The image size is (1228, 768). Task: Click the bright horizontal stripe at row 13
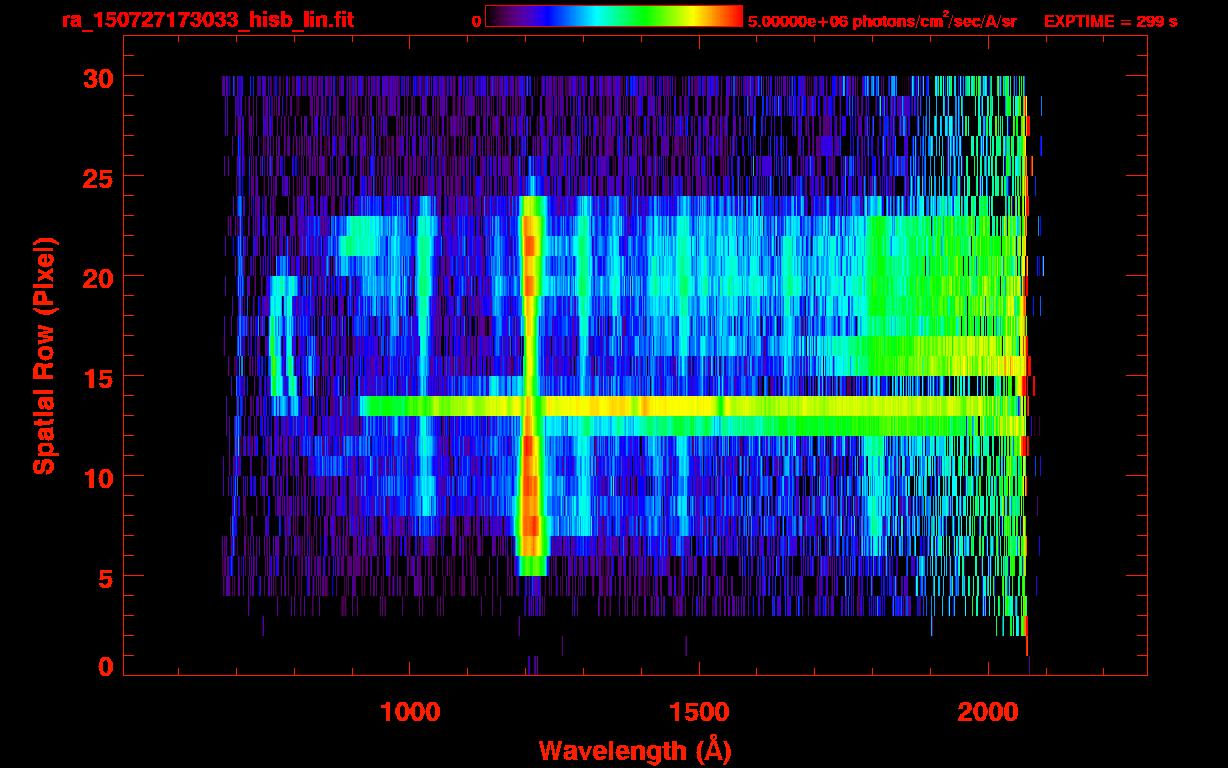693,406
